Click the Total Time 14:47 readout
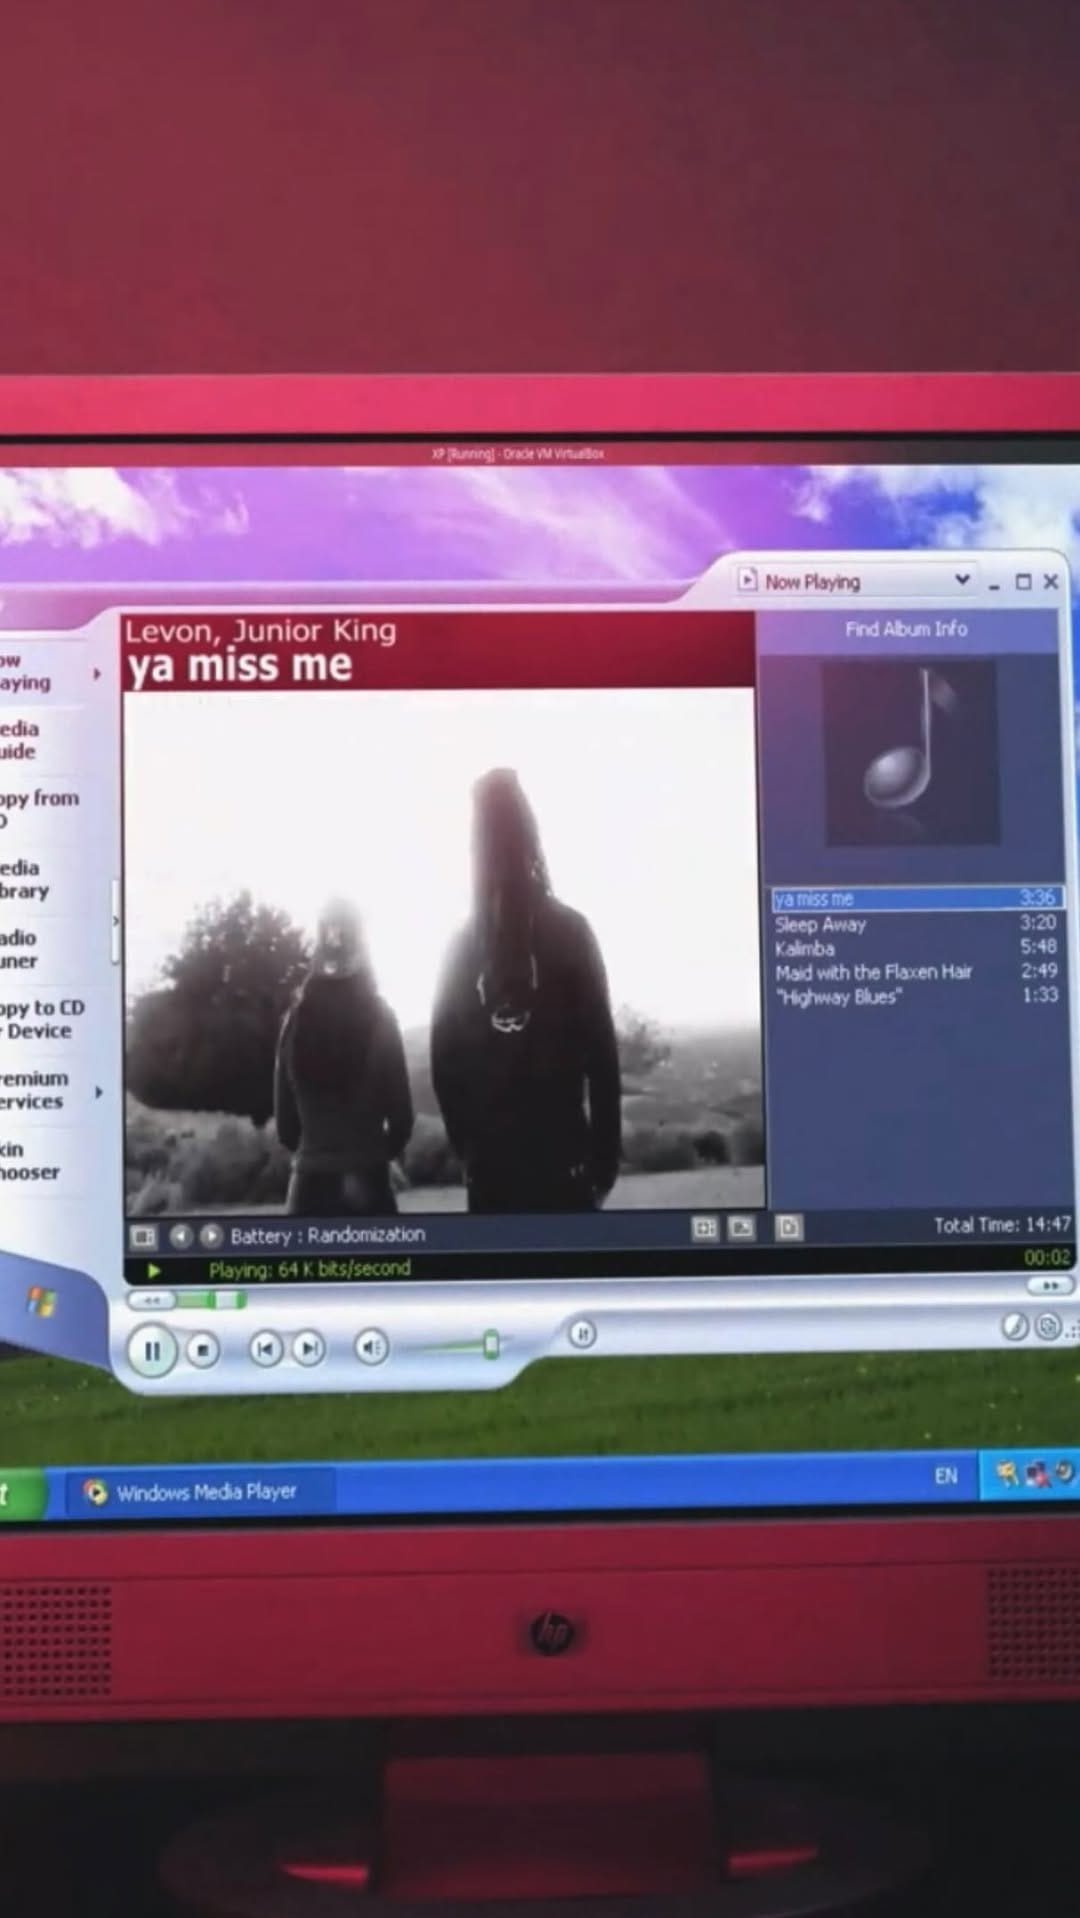 pos(1002,1225)
